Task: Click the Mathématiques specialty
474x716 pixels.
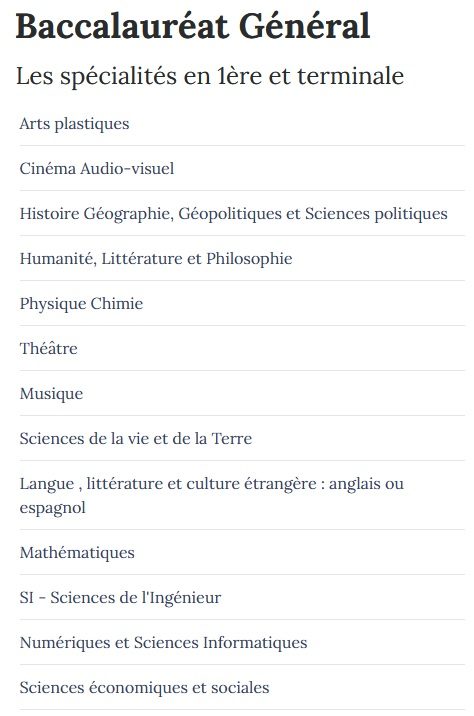Action: (x=242, y=553)
